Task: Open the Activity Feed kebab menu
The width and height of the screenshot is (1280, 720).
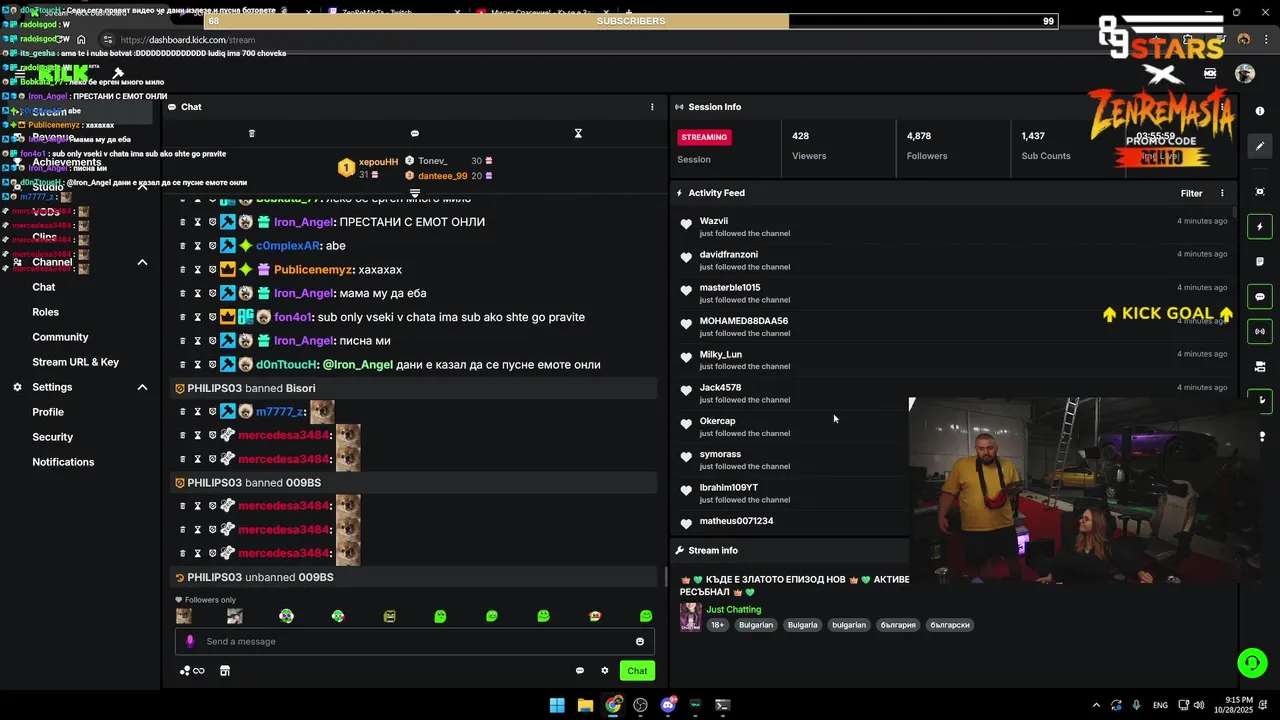Action: tap(1222, 193)
